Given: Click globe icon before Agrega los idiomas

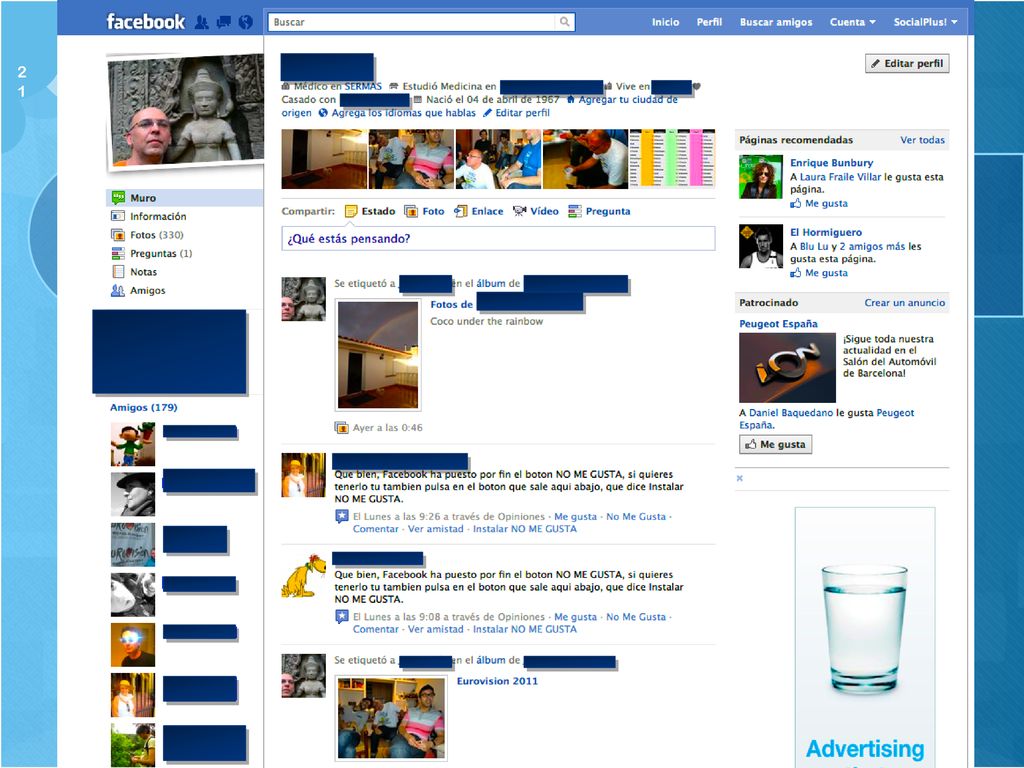Looking at the screenshot, I should [323, 113].
